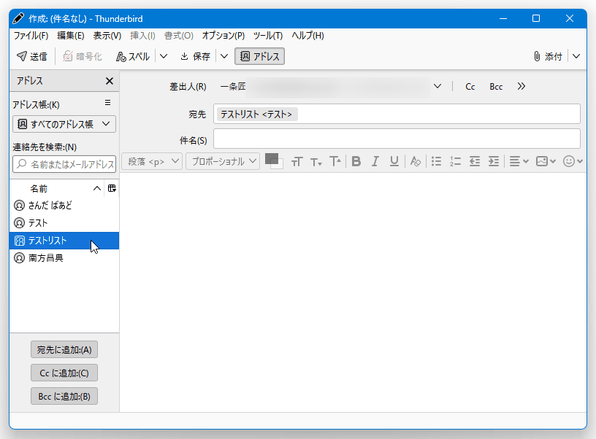The height and width of the screenshot is (439, 596).
Task: Insert a numbered list
Action: (455, 162)
